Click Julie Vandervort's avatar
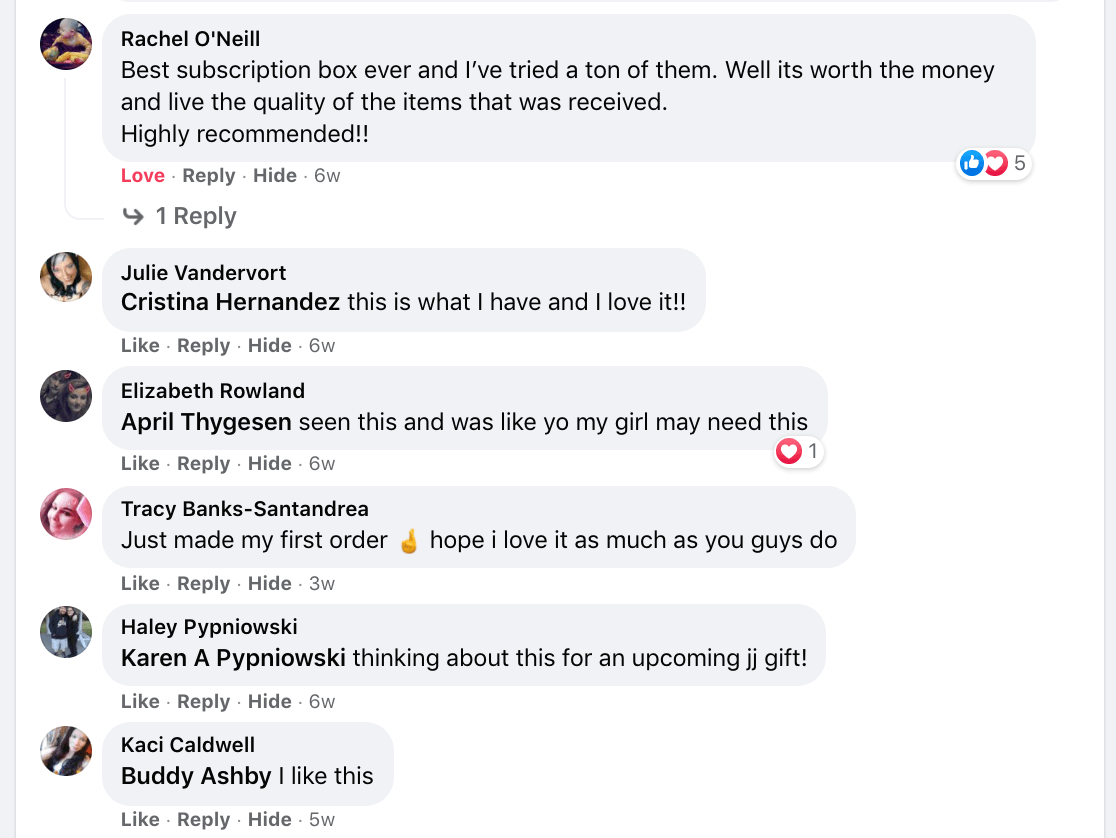The height and width of the screenshot is (838, 1116). [66, 276]
